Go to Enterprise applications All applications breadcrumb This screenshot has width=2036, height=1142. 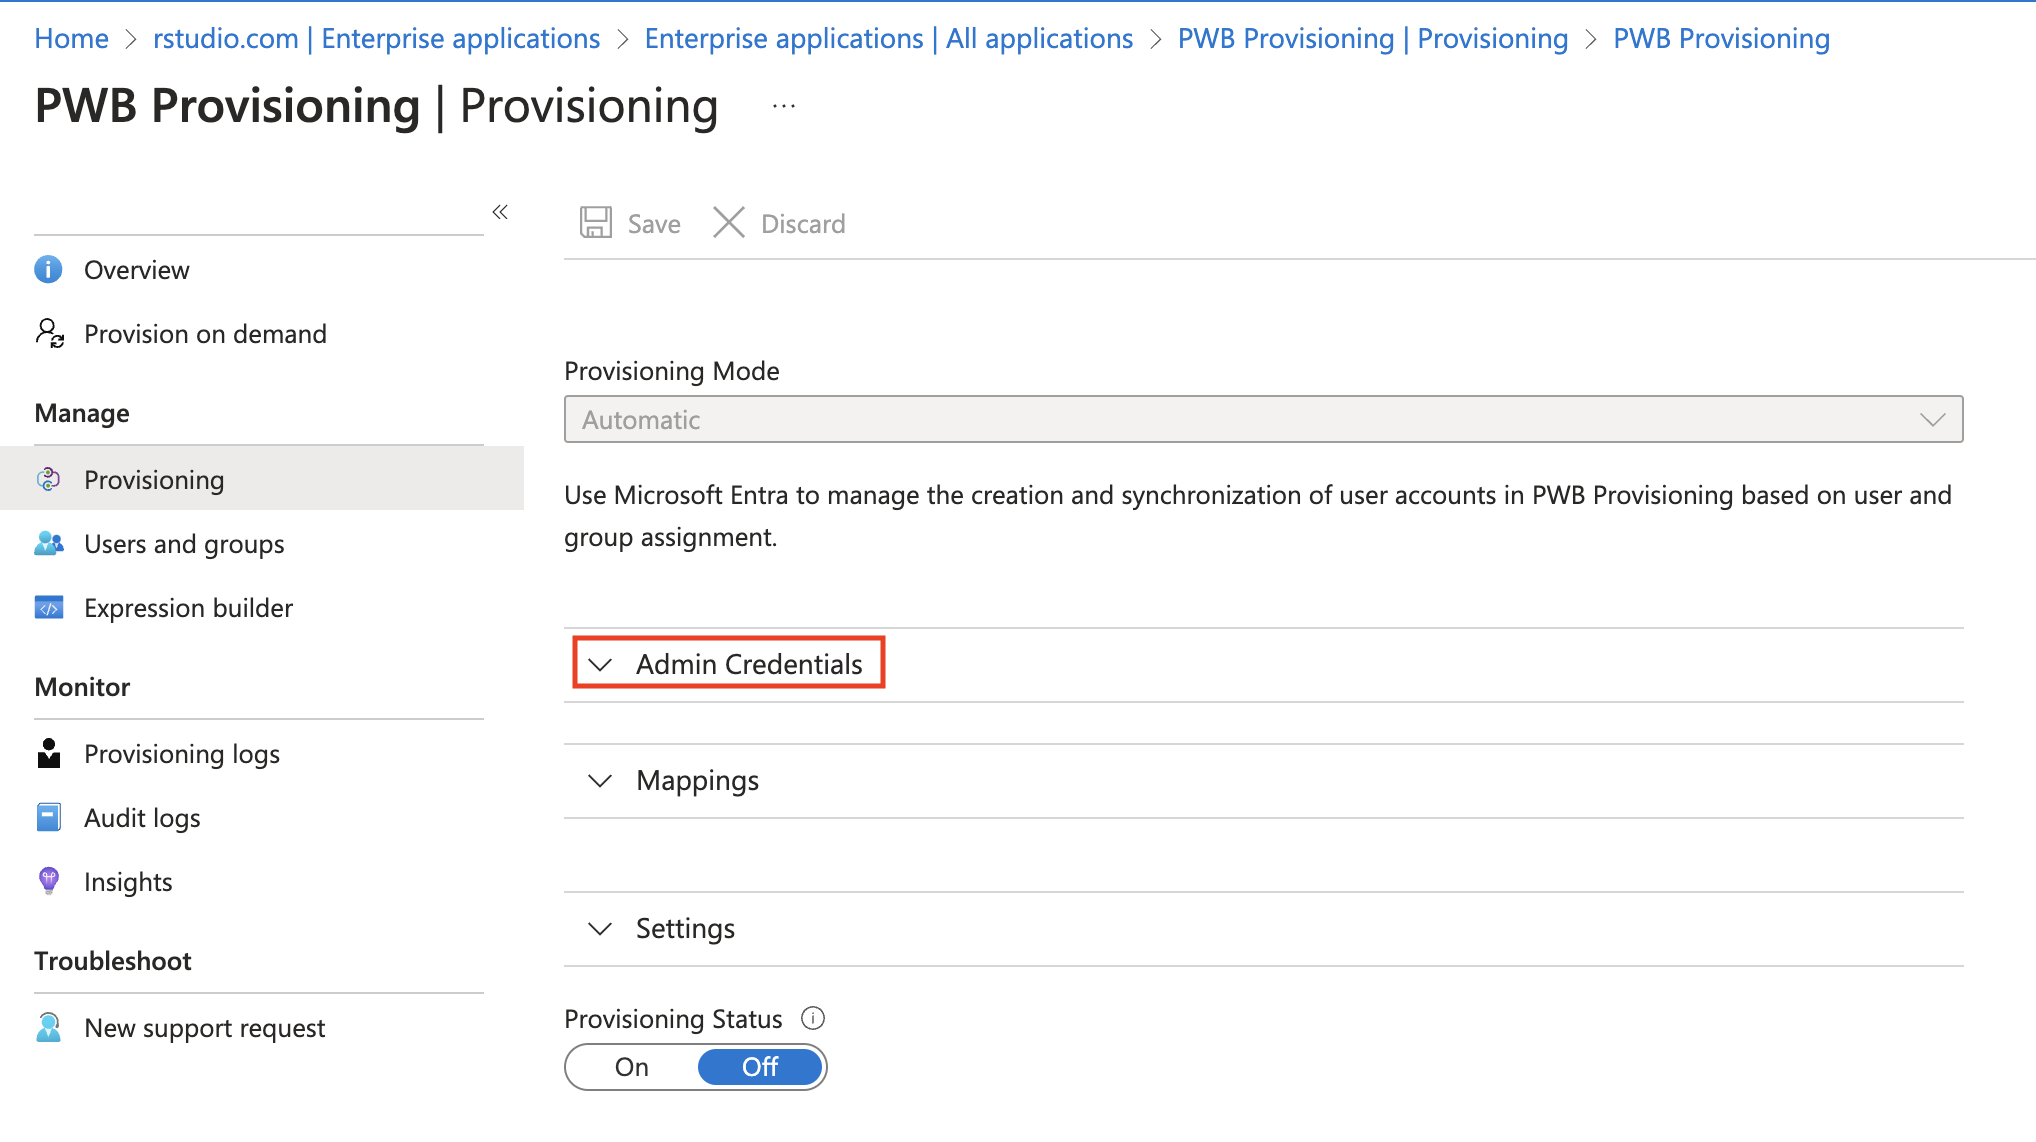click(x=888, y=38)
